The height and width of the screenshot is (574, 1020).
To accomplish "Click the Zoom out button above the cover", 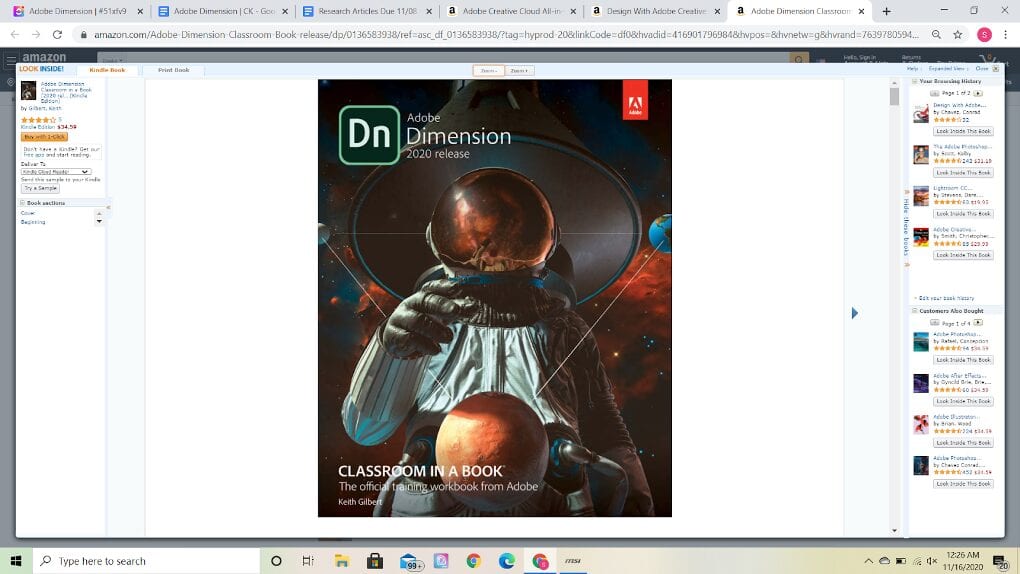I will click(x=489, y=70).
